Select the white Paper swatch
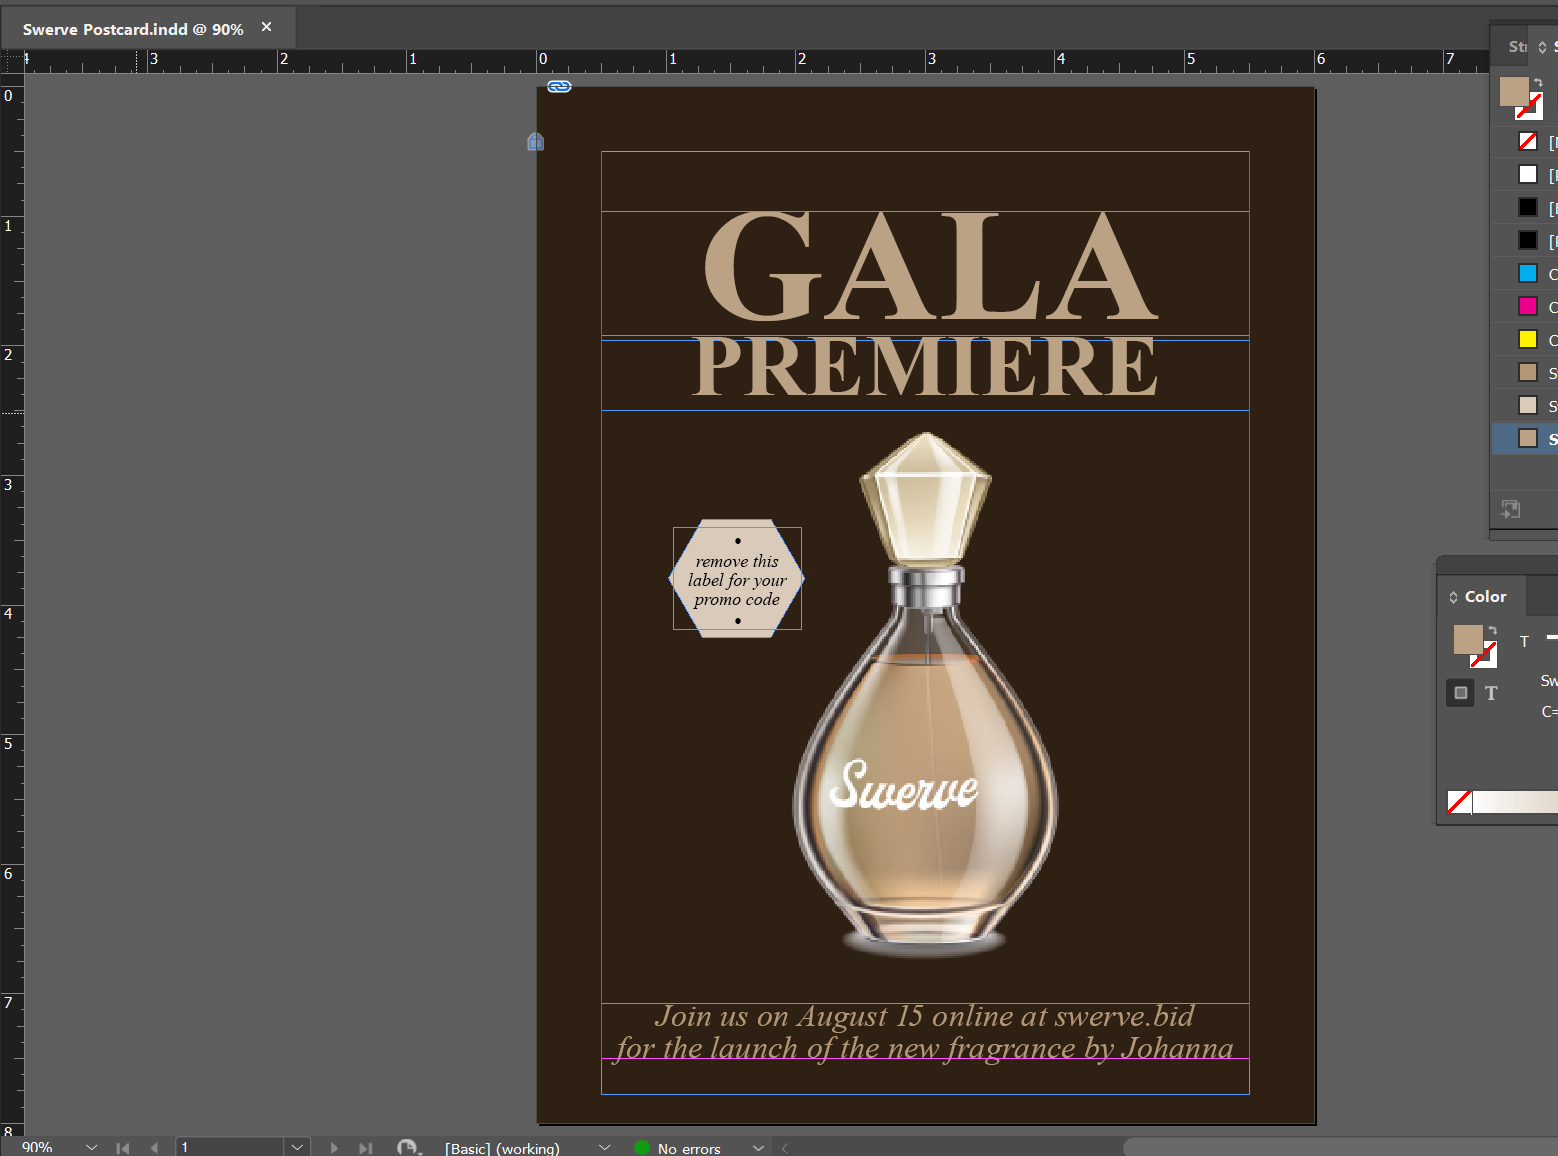1558x1156 pixels. [x=1527, y=174]
